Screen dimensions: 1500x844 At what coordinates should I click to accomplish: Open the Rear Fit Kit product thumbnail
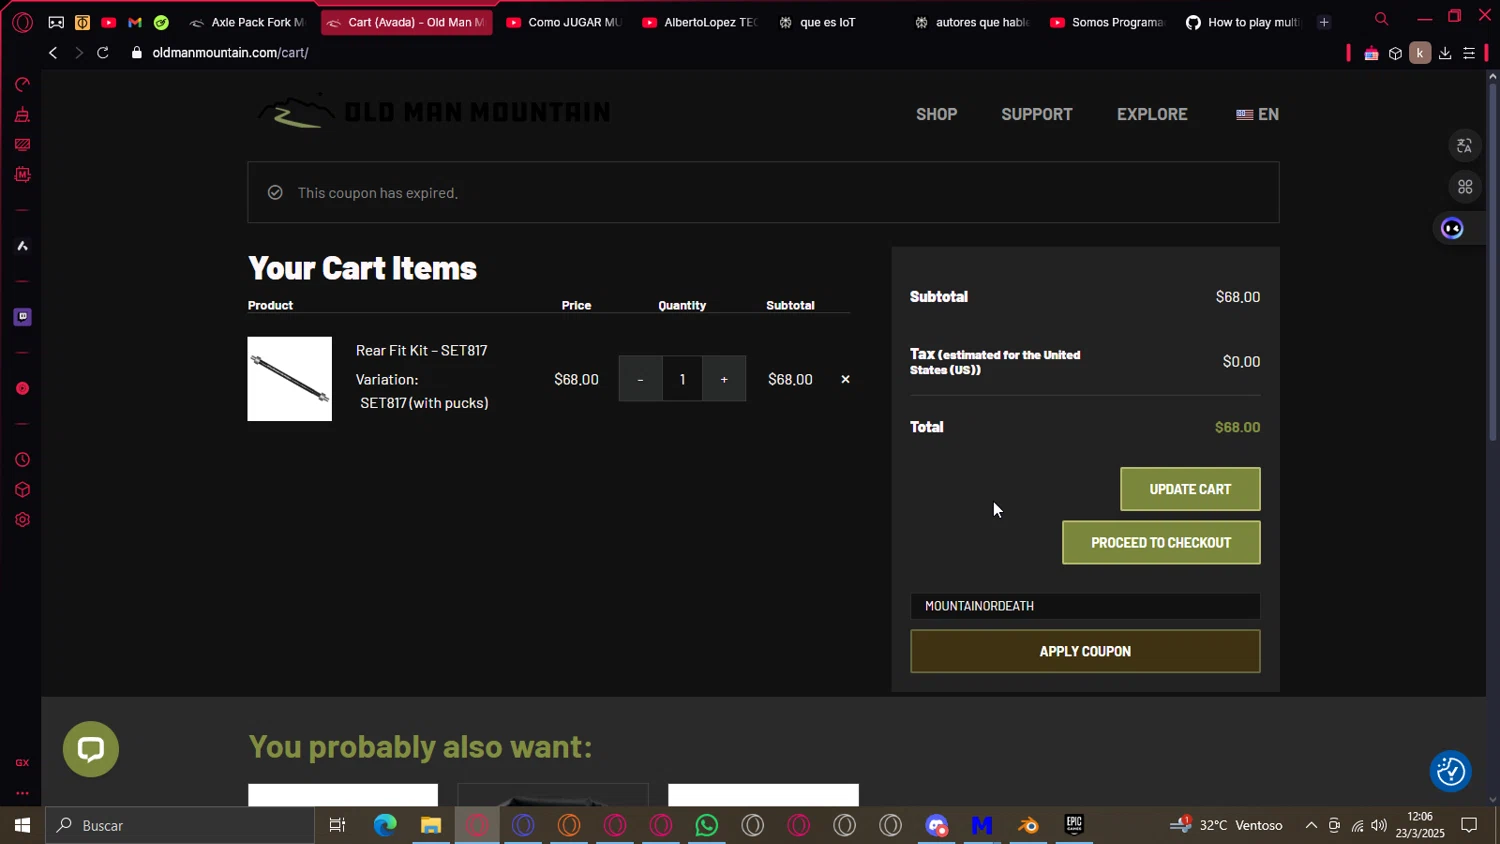point(290,379)
